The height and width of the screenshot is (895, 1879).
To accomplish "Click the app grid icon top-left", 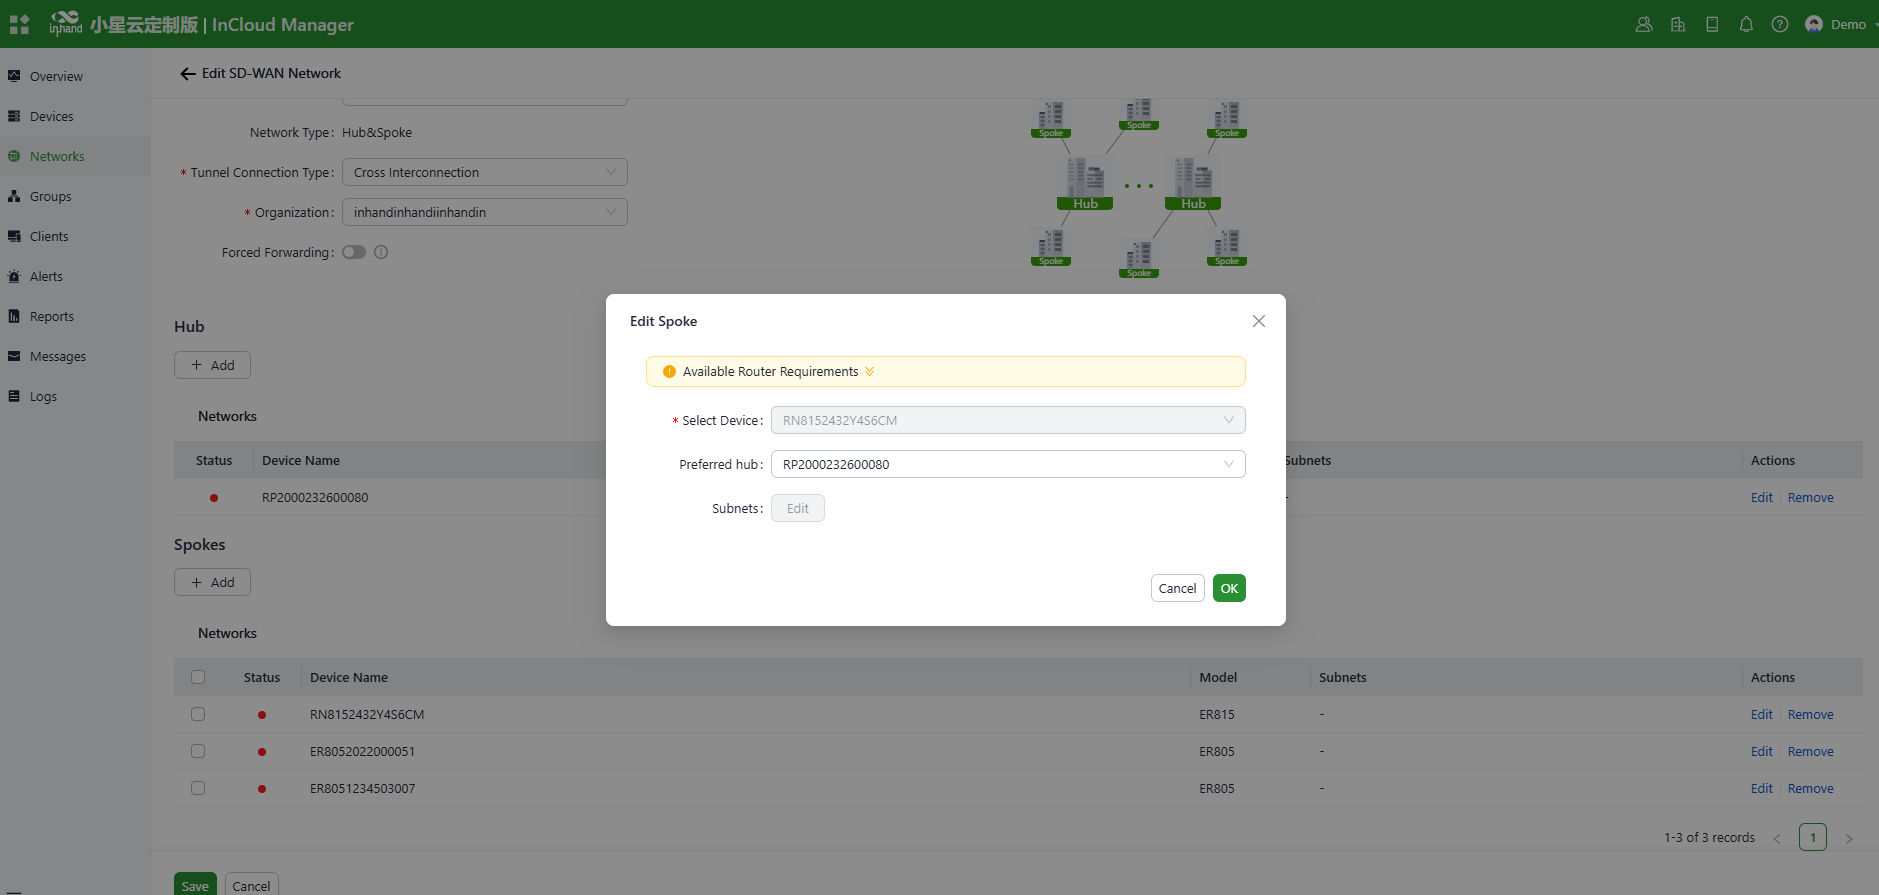I will click(19, 25).
